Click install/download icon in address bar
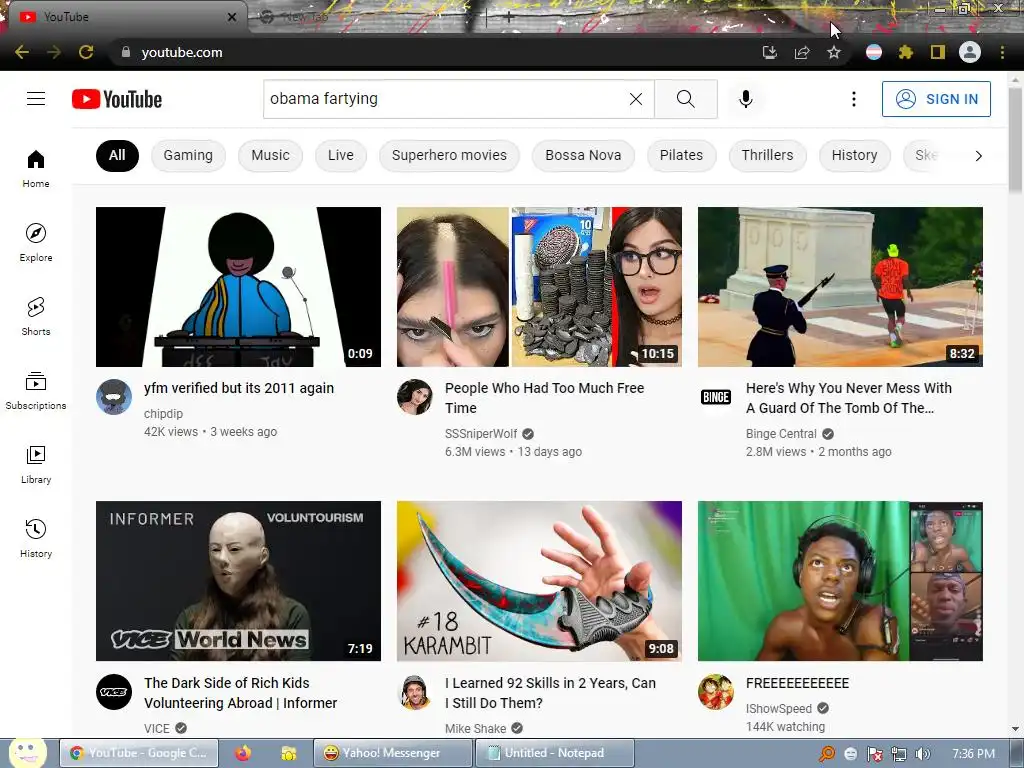This screenshot has width=1024, height=768. [x=770, y=52]
